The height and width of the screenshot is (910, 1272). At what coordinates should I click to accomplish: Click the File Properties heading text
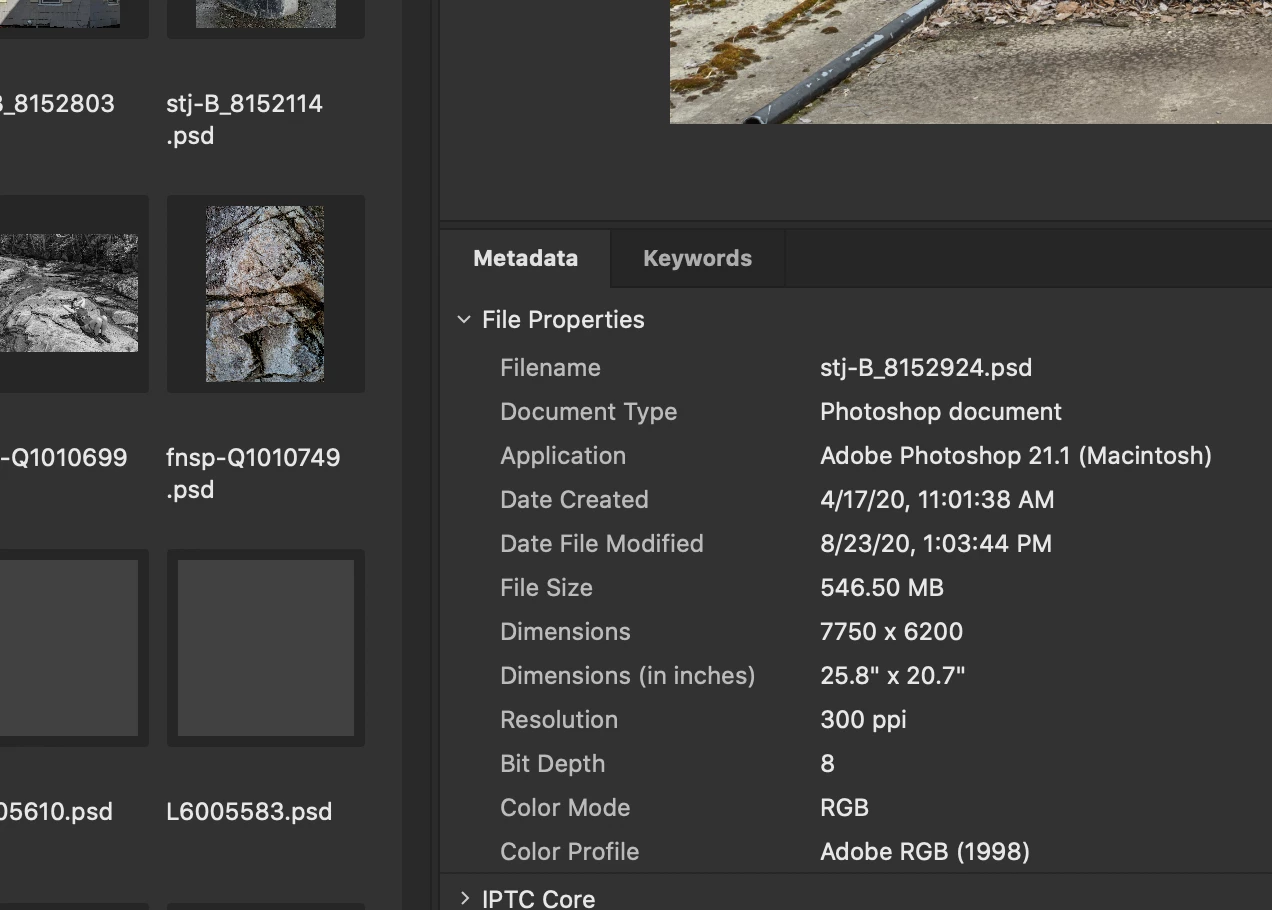coord(563,320)
